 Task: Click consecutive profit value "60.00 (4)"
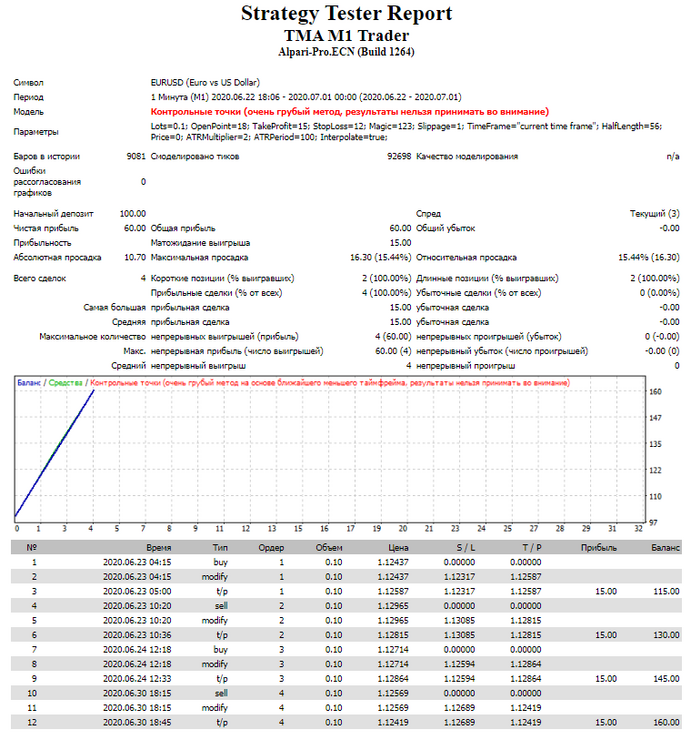[x=393, y=351]
